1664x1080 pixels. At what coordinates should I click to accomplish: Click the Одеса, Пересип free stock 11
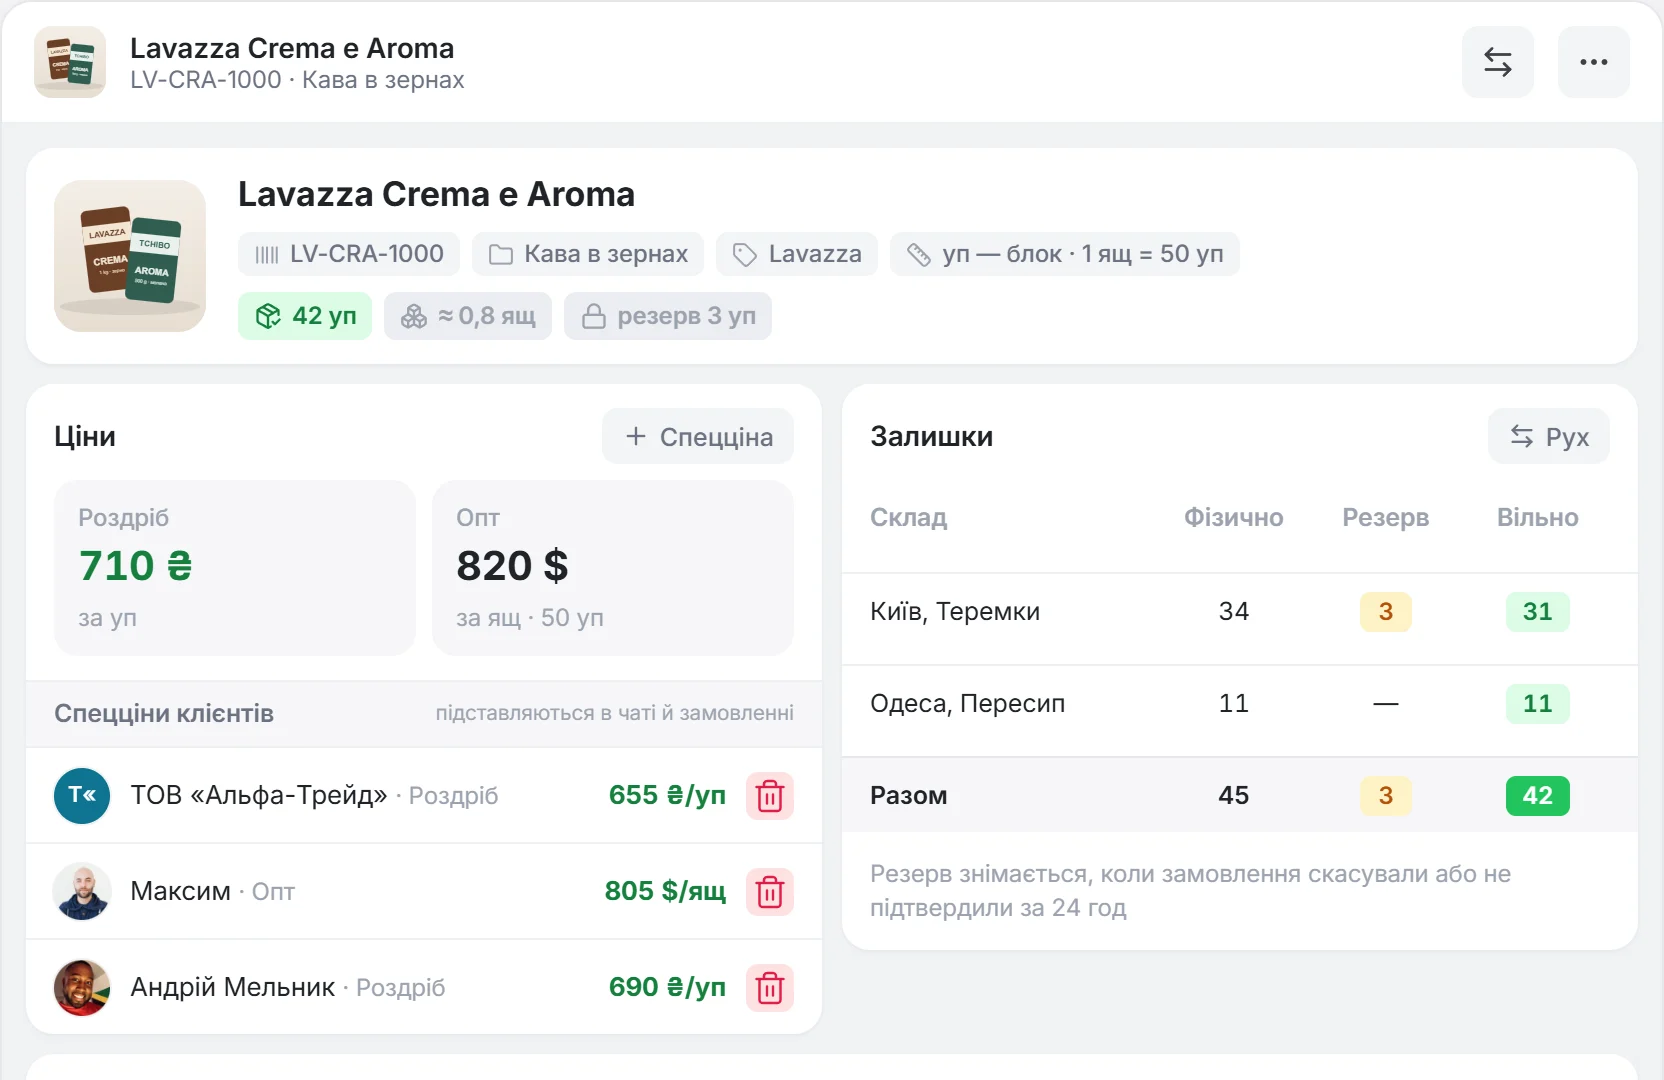coord(1538,704)
